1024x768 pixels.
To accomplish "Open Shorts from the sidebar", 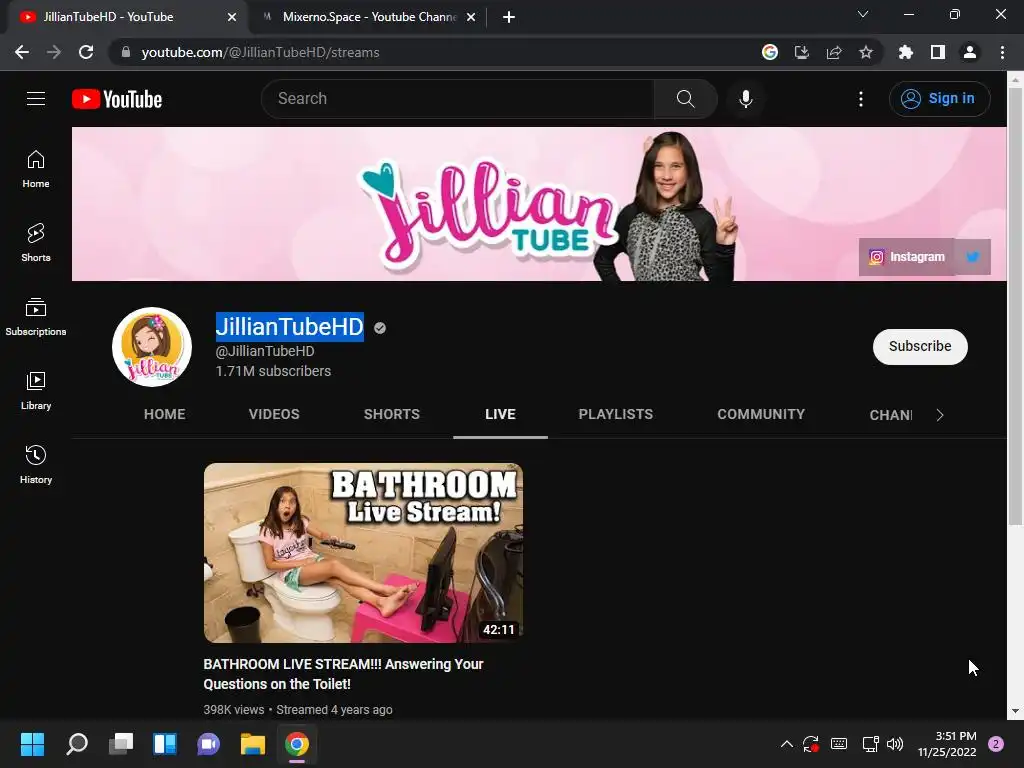I will point(36,242).
